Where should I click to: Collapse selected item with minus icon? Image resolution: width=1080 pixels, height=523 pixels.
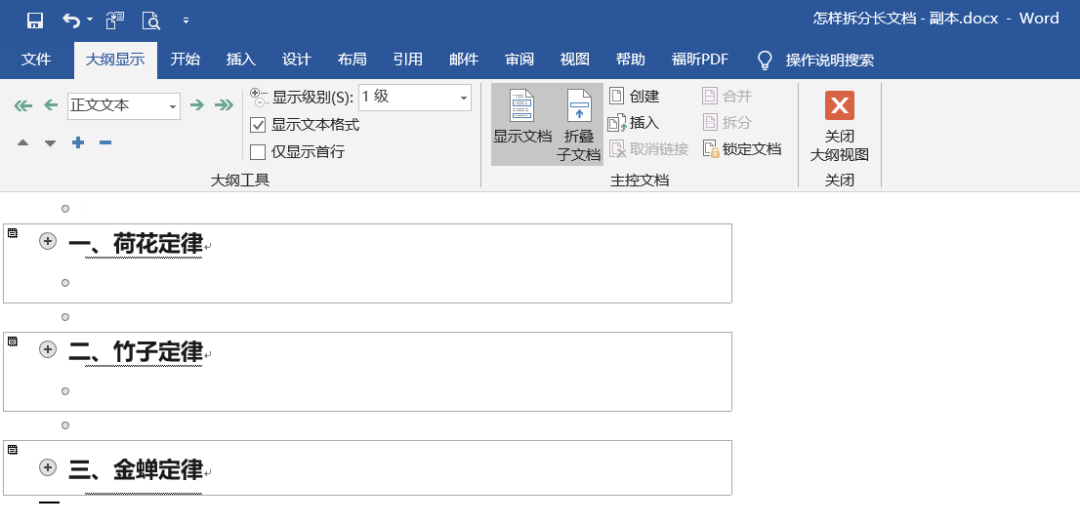tap(105, 143)
